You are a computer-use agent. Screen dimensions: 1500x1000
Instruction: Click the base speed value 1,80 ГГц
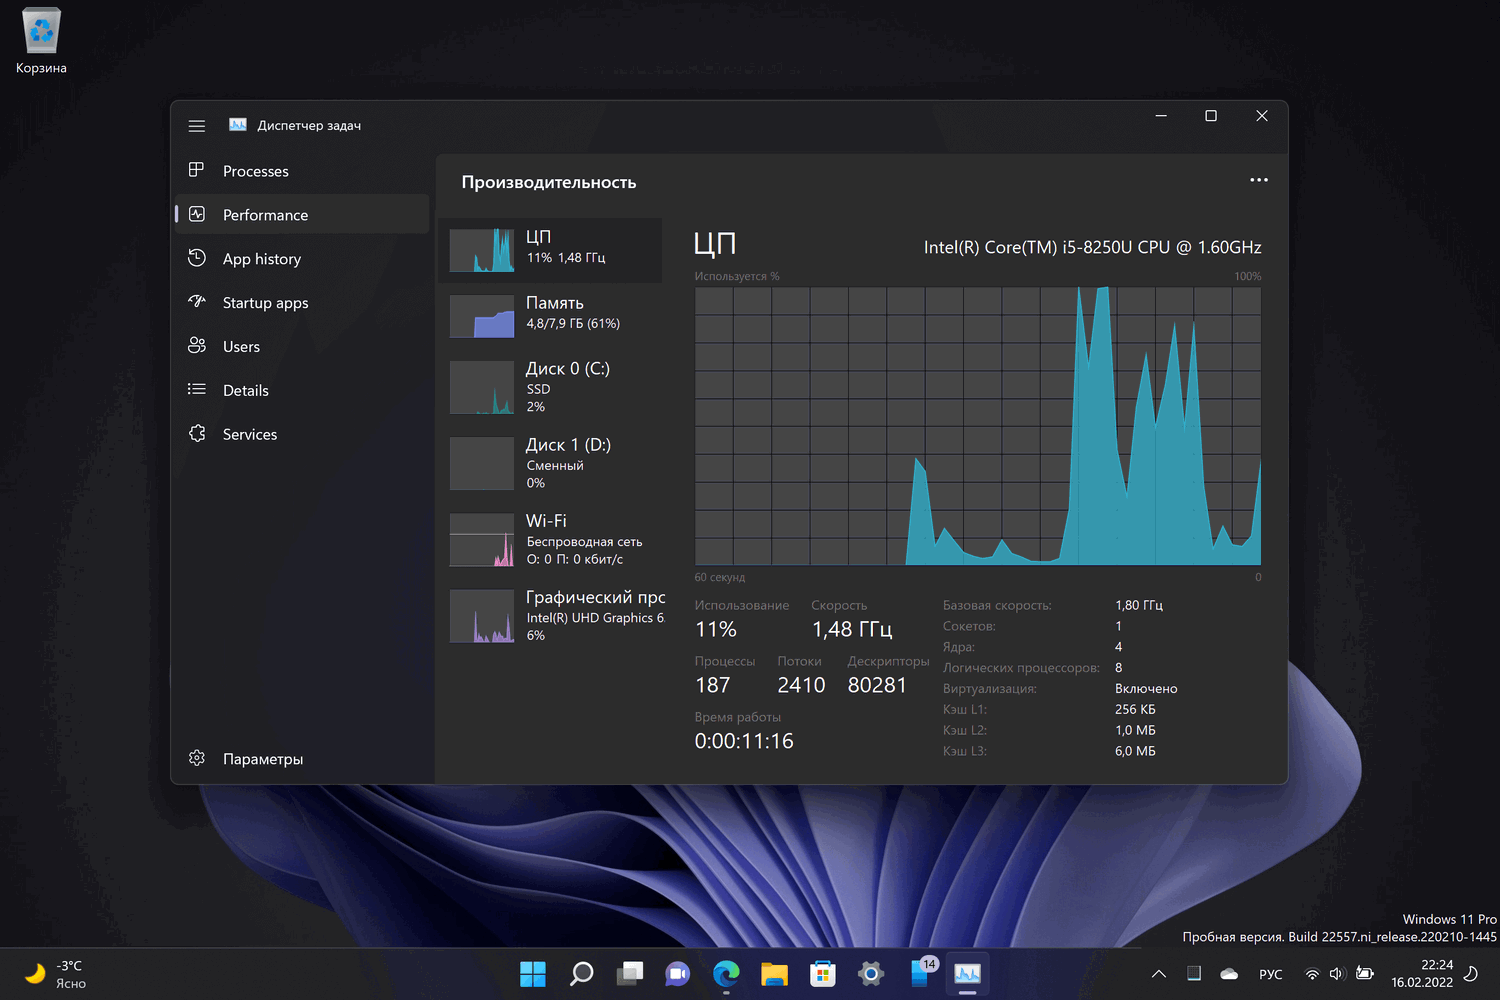point(1139,605)
